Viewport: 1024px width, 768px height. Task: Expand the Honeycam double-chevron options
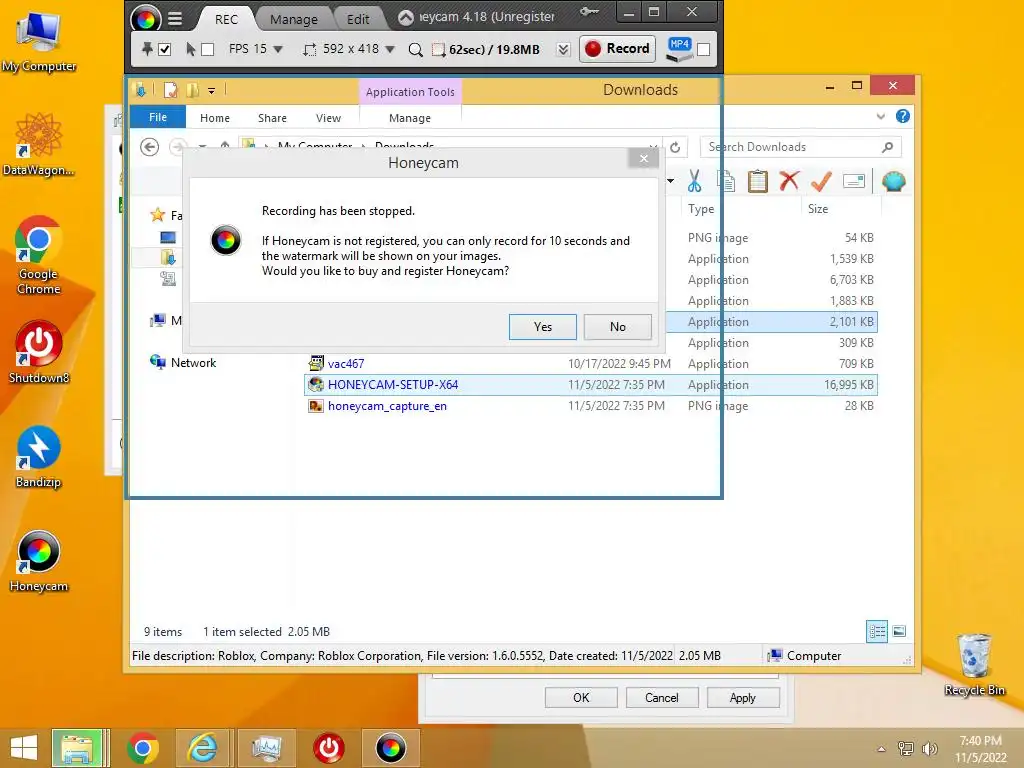coord(564,50)
